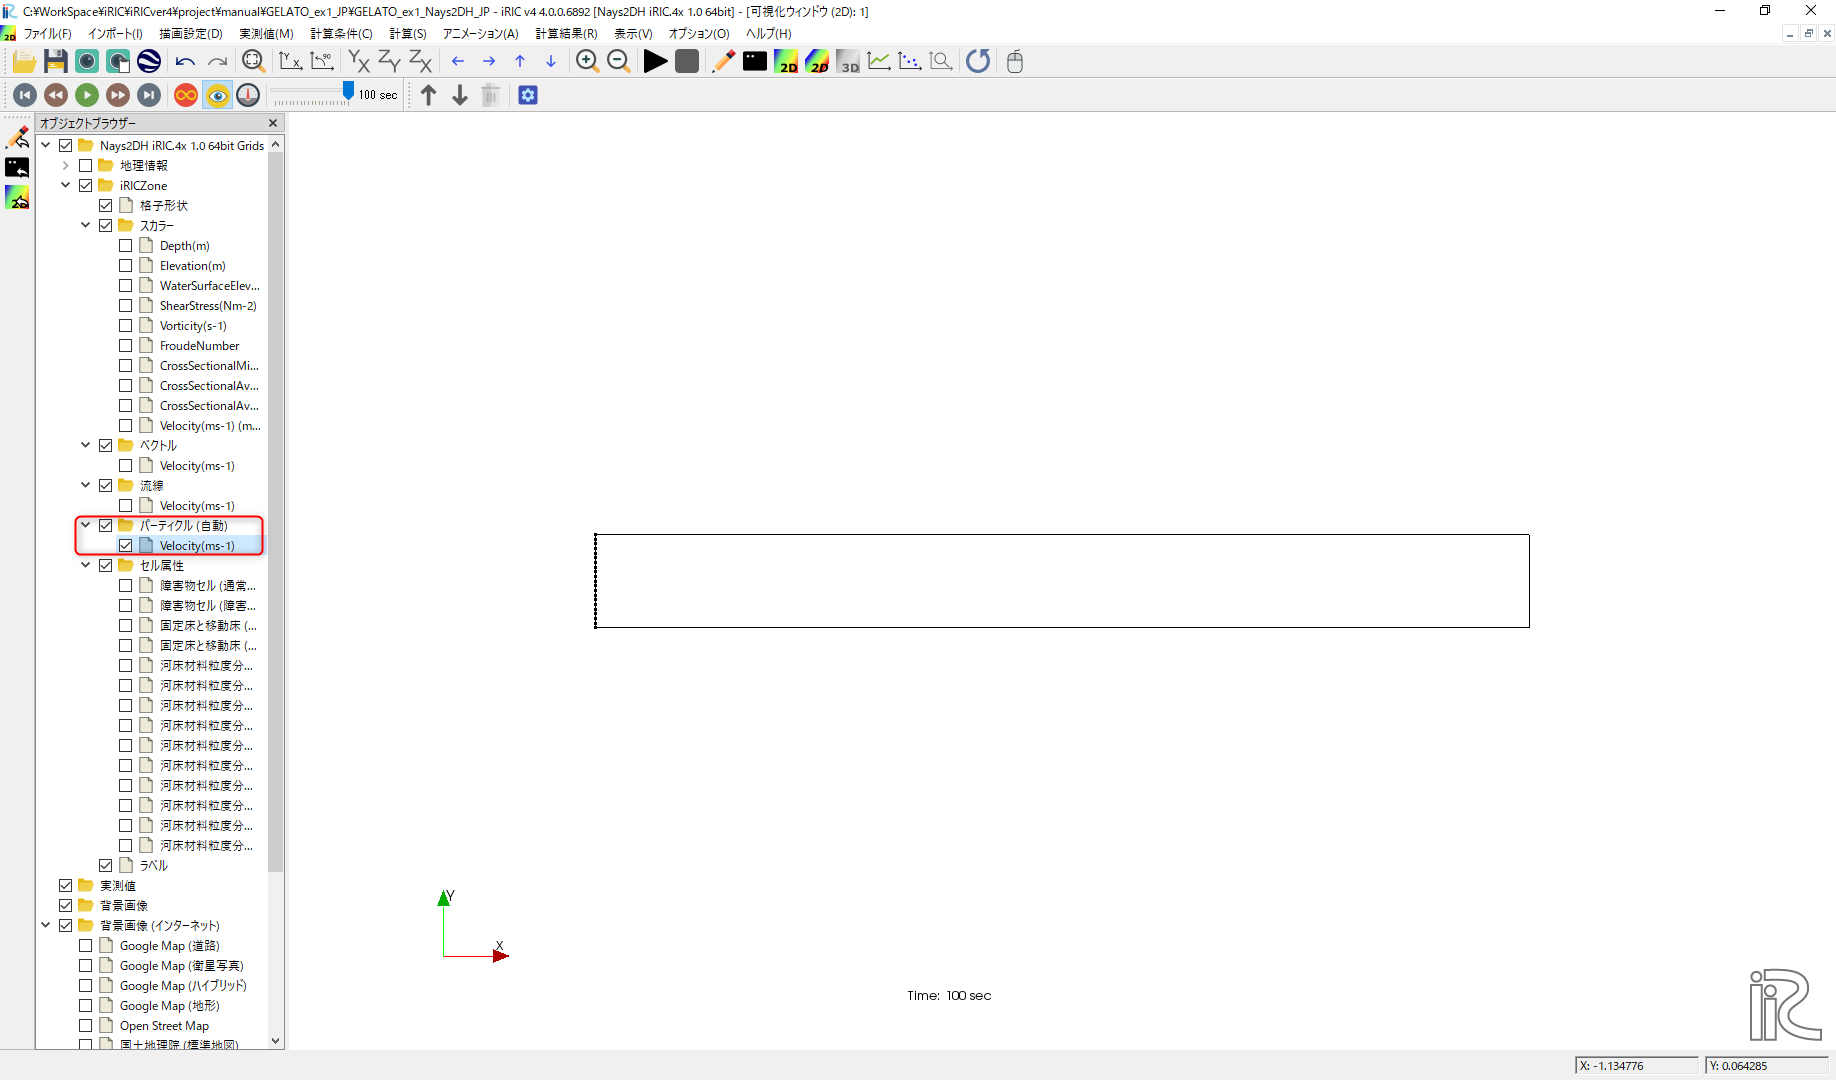1836x1080 pixels.
Task: Reset rotation XY axes icon
Action: (290, 62)
